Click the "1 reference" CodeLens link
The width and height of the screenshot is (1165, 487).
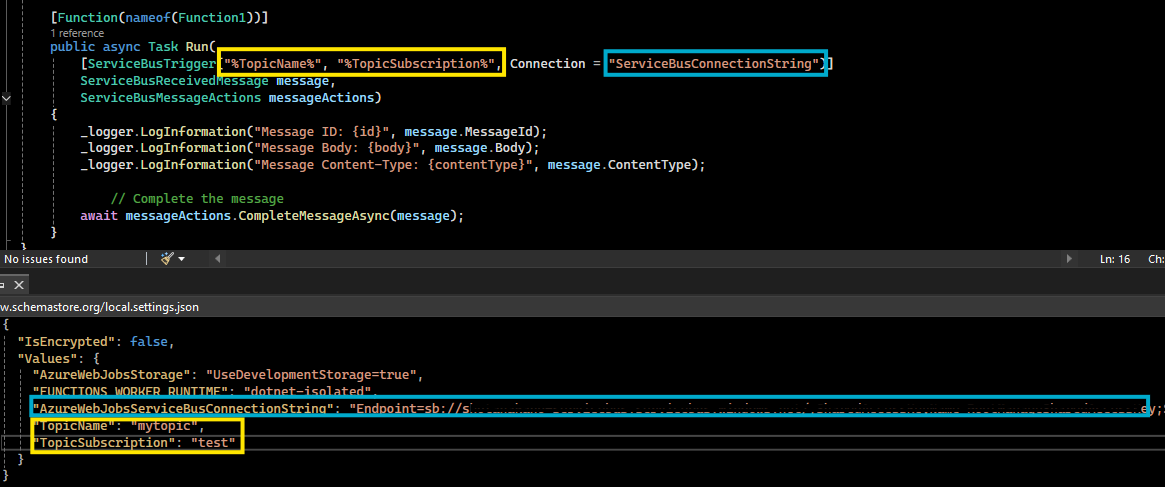point(78,33)
